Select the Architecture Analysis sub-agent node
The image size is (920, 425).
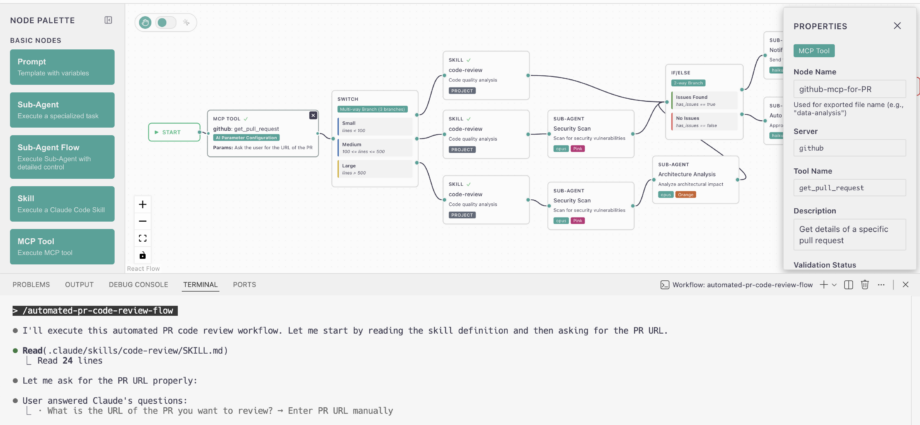(696, 179)
